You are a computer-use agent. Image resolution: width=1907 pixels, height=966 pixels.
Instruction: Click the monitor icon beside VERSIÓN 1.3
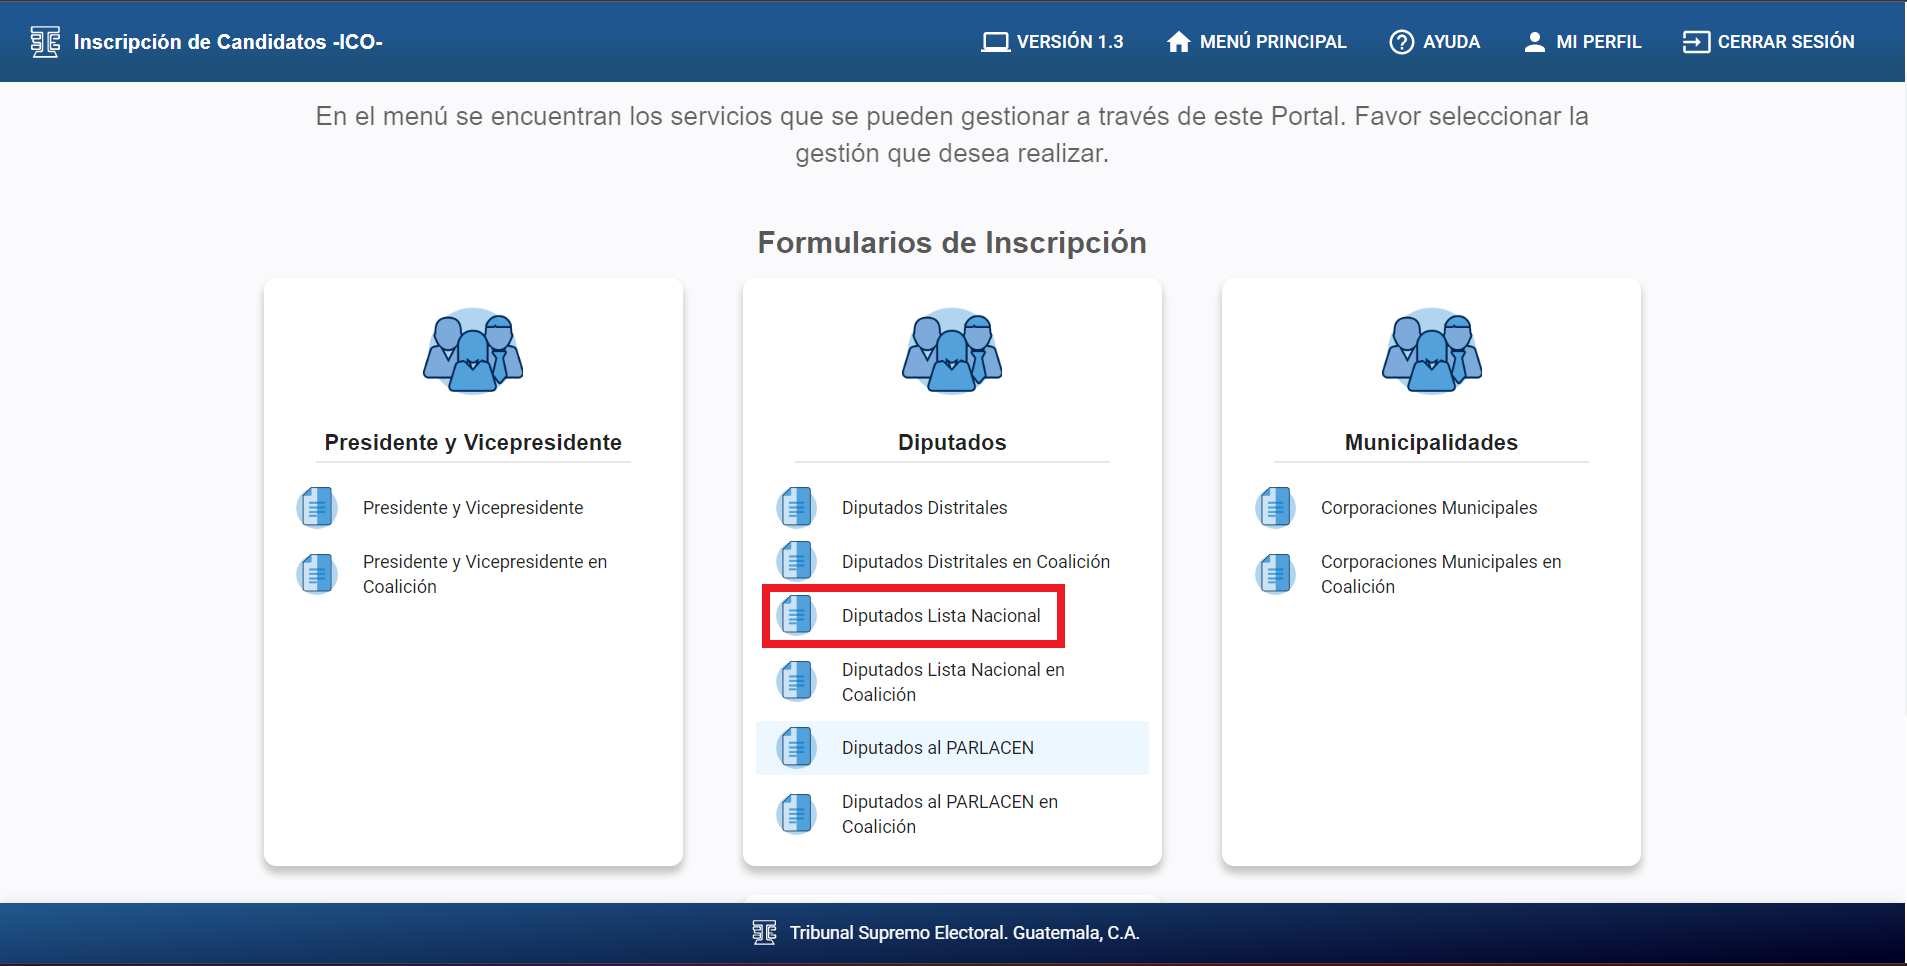pyautogui.click(x=995, y=42)
